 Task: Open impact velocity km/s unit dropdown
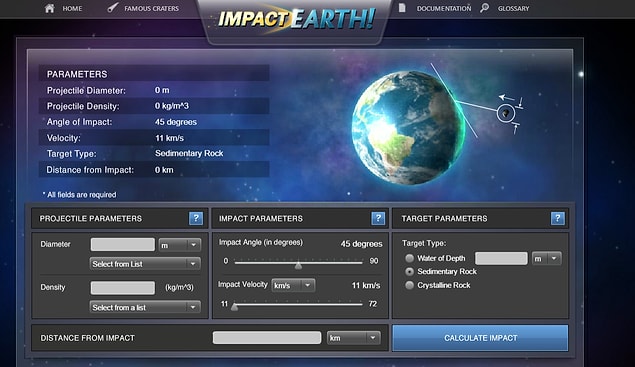coord(293,285)
